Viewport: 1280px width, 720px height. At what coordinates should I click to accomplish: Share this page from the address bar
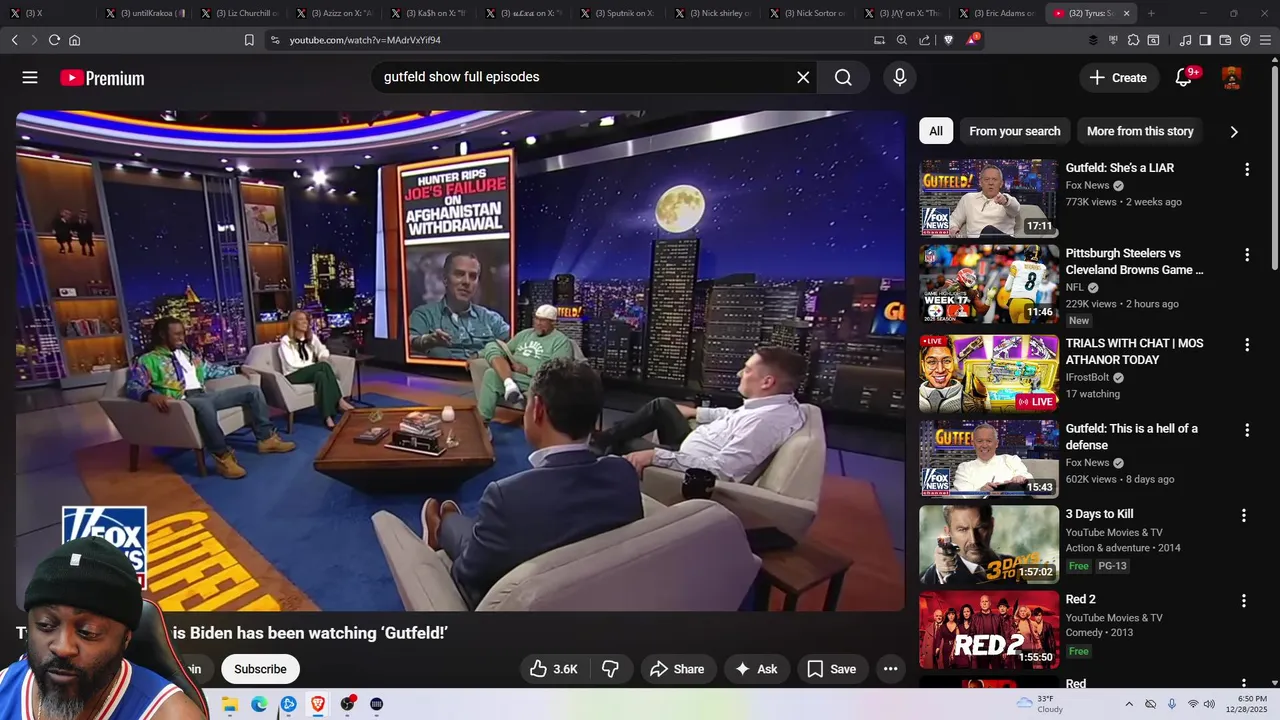925,40
